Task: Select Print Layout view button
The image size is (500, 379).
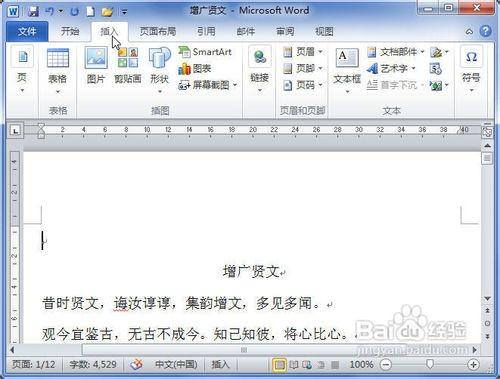Action: [280, 365]
